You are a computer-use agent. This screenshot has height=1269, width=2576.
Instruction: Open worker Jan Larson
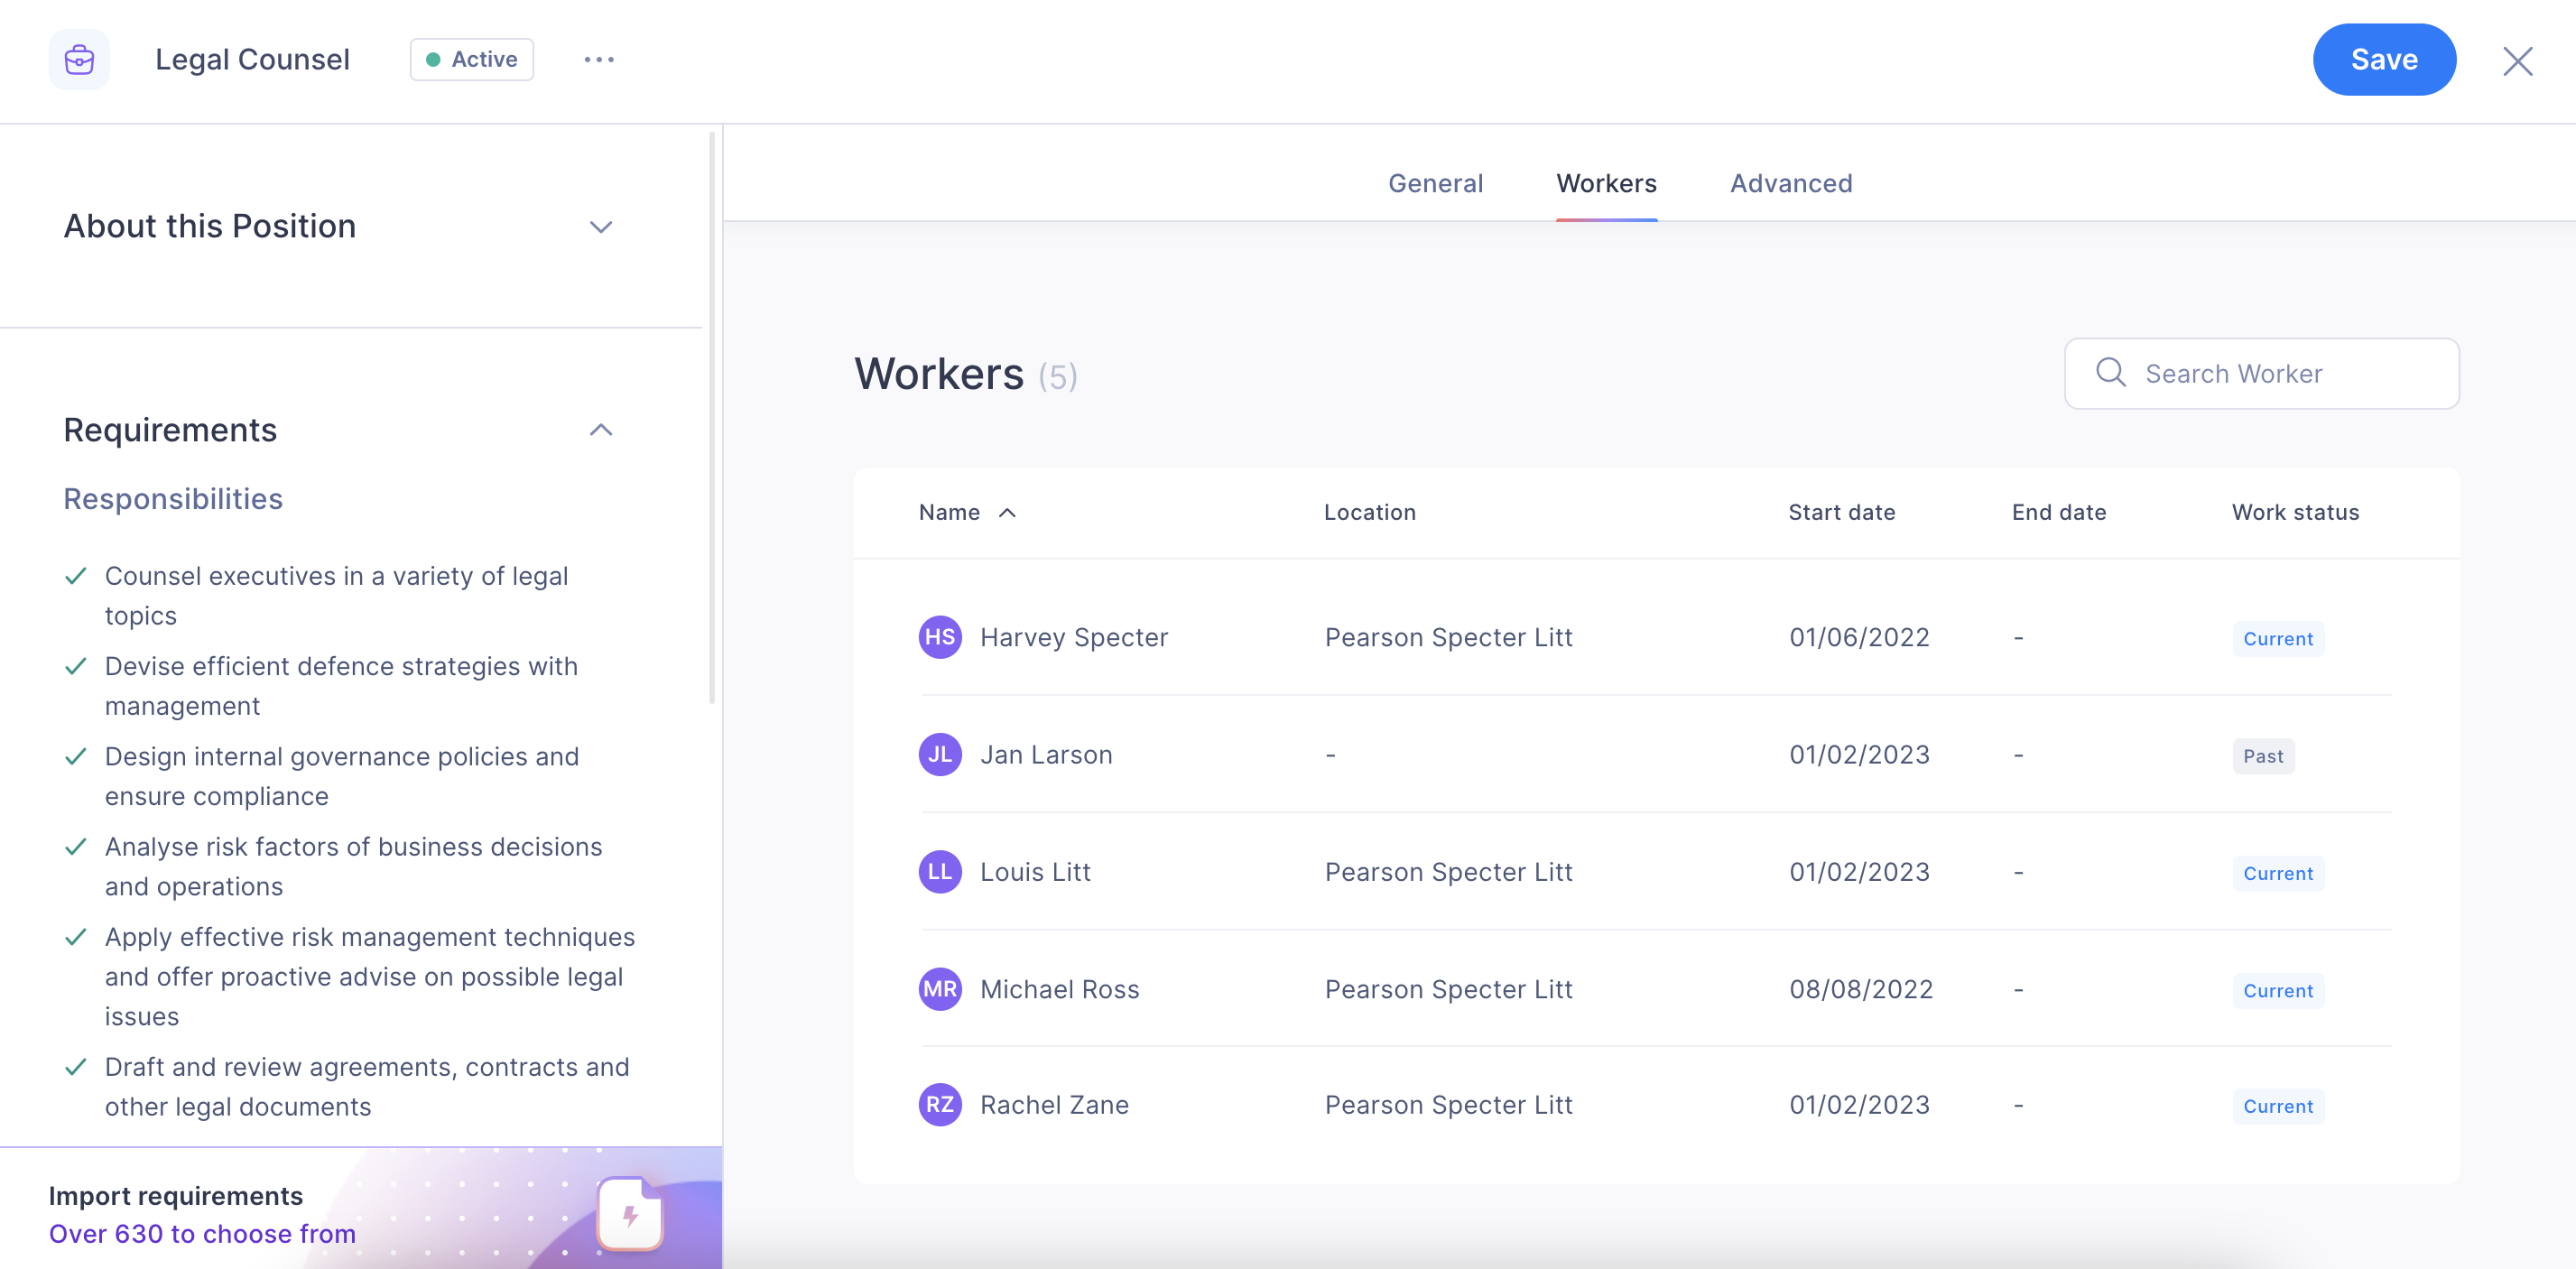point(1045,755)
